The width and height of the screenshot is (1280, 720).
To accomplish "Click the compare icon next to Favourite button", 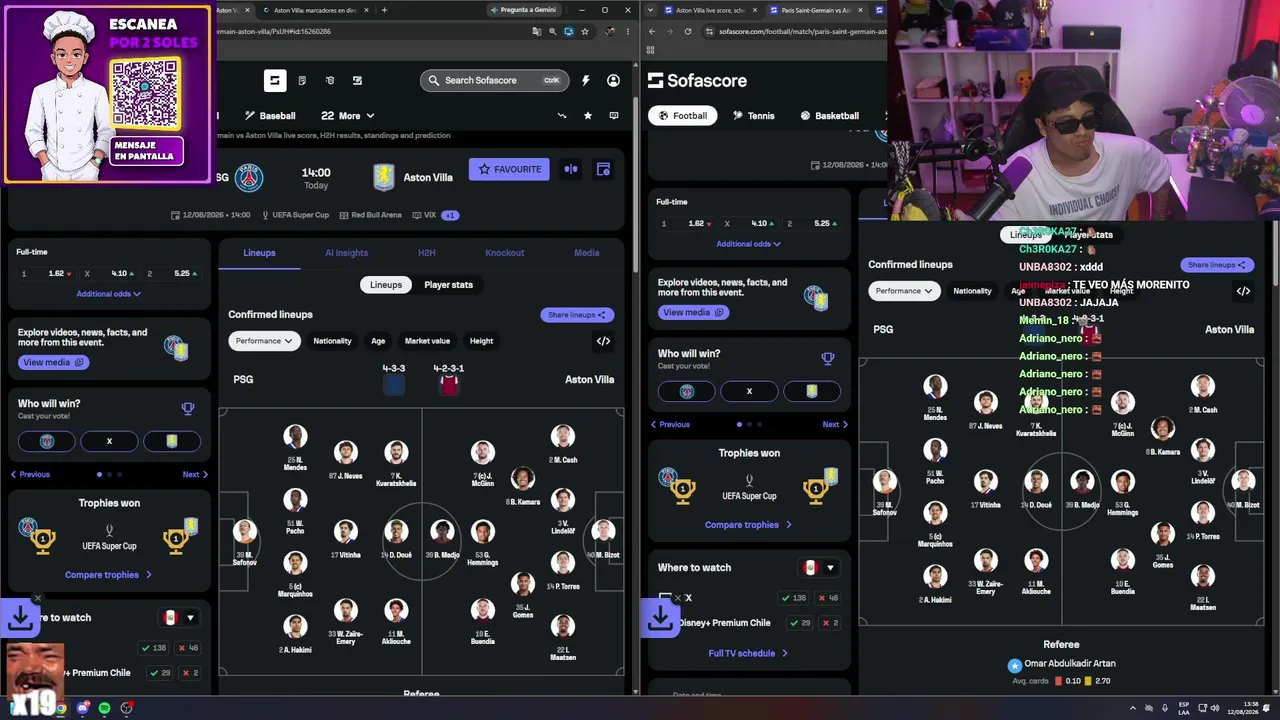I will click(571, 169).
